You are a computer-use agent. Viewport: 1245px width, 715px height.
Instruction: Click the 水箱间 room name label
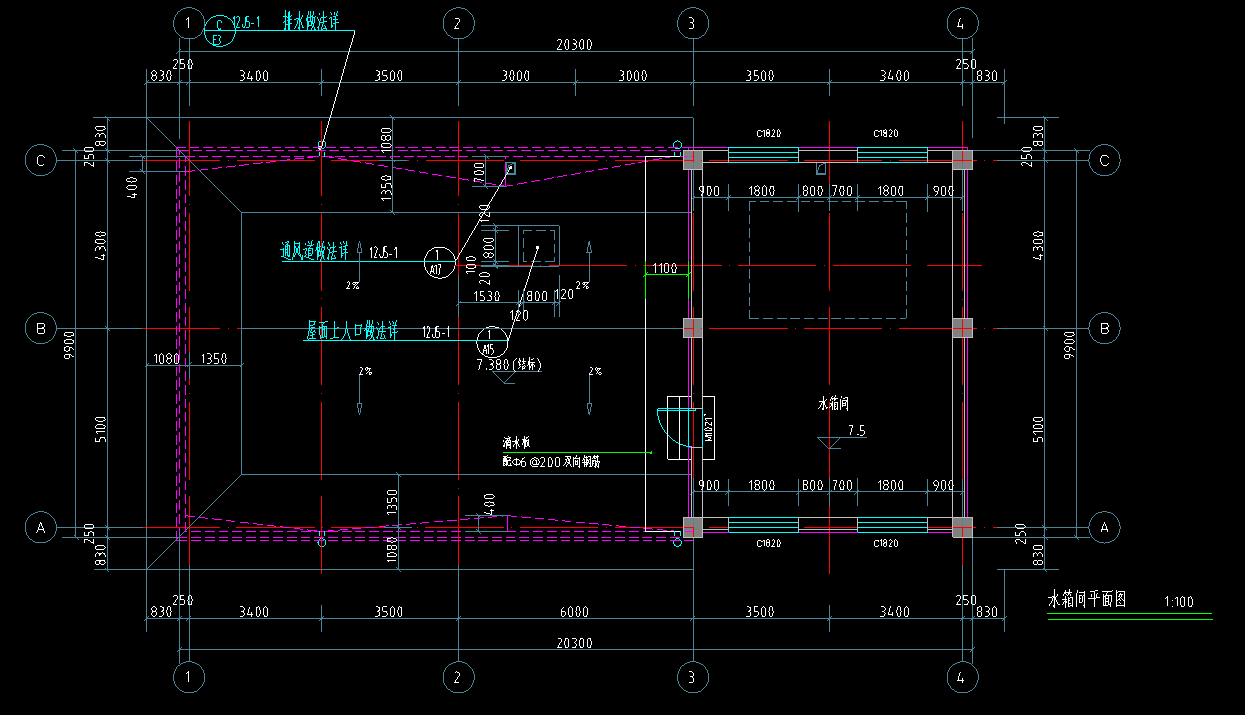[833, 404]
